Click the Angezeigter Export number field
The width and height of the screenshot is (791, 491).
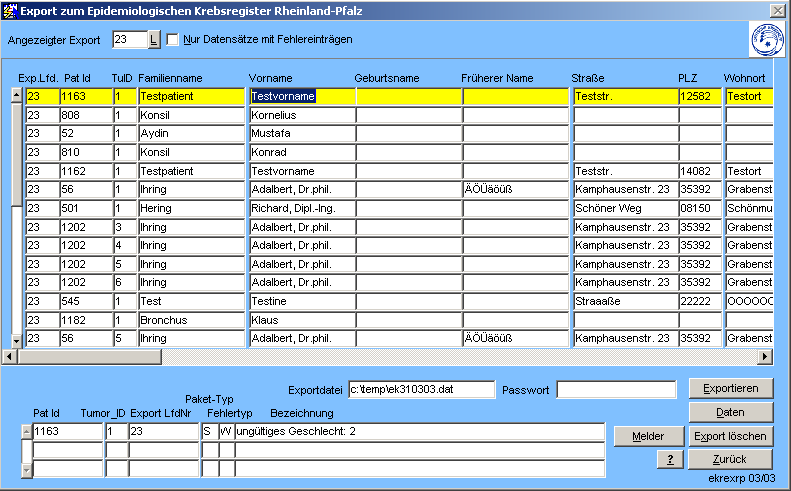(129, 40)
